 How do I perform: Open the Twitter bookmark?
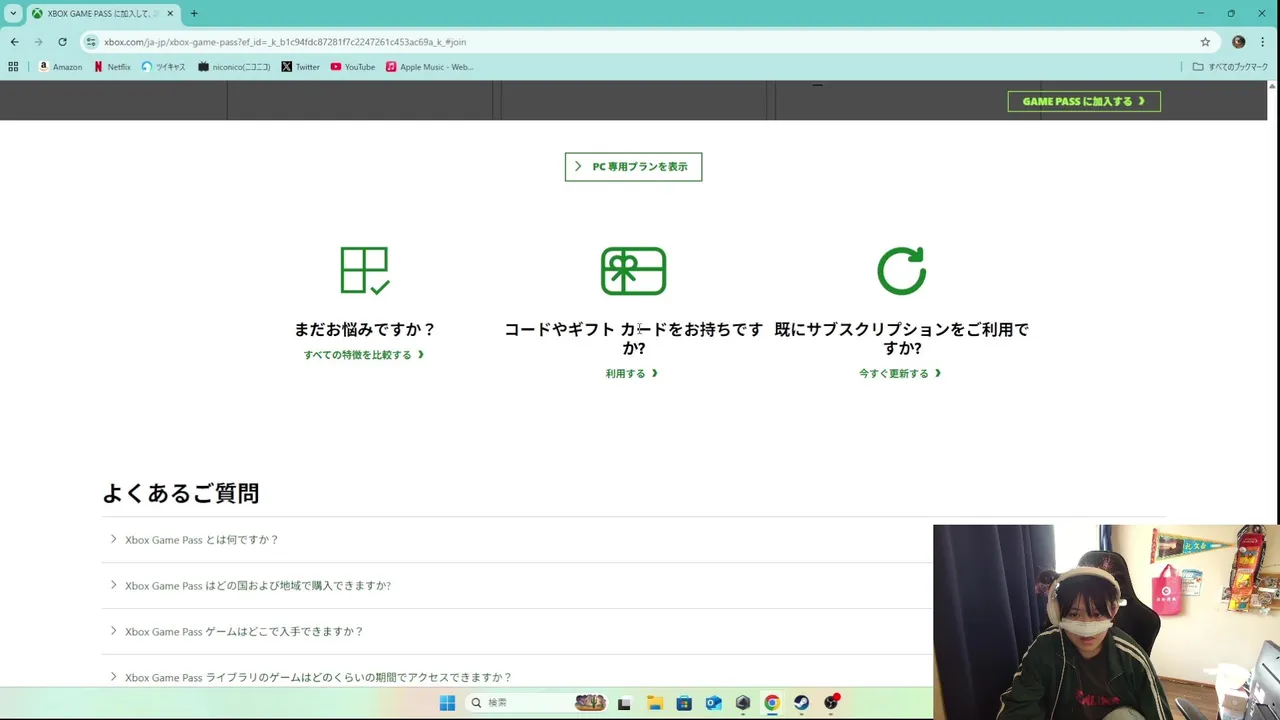[x=301, y=67]
